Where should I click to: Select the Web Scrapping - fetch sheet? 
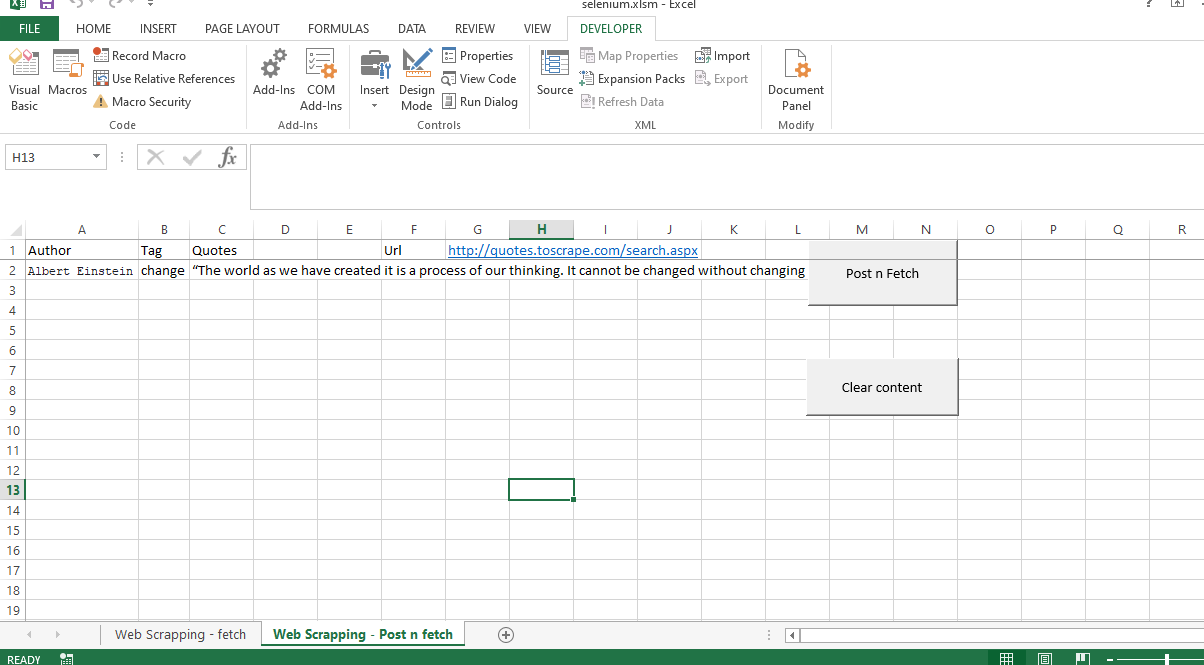[180, 634]
